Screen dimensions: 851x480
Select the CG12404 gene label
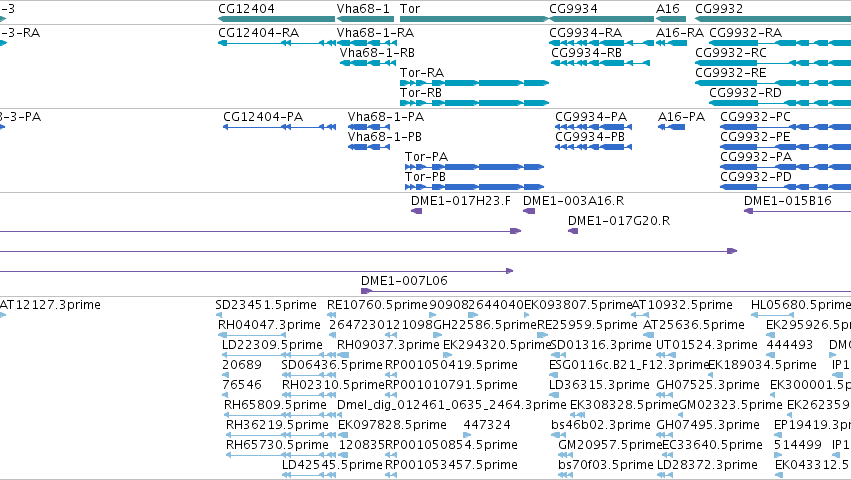(x=246, y=9)
